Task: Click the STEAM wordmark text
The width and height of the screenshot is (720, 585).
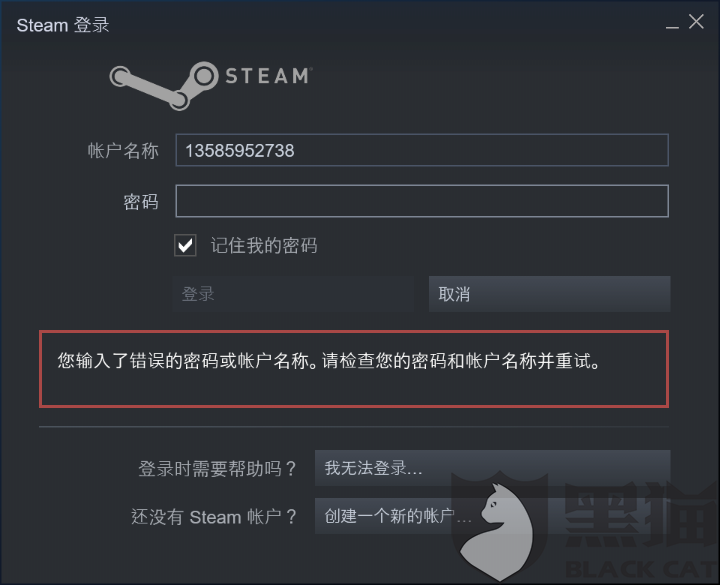Action: coord(269,76)
